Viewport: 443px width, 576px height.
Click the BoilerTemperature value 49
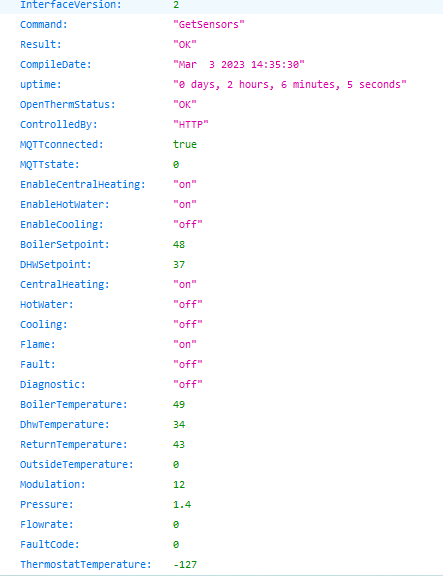179,404
